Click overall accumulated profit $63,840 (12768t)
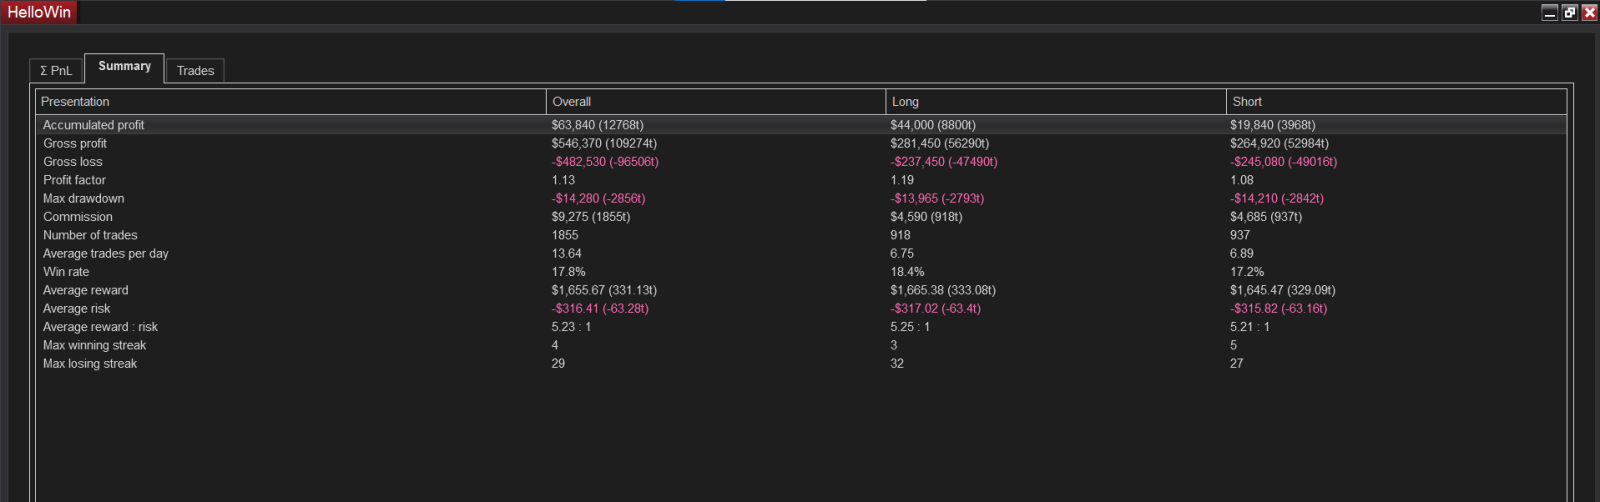Image resolution: width=1600 pixels, height=502 pixels. tap(598, 125)
